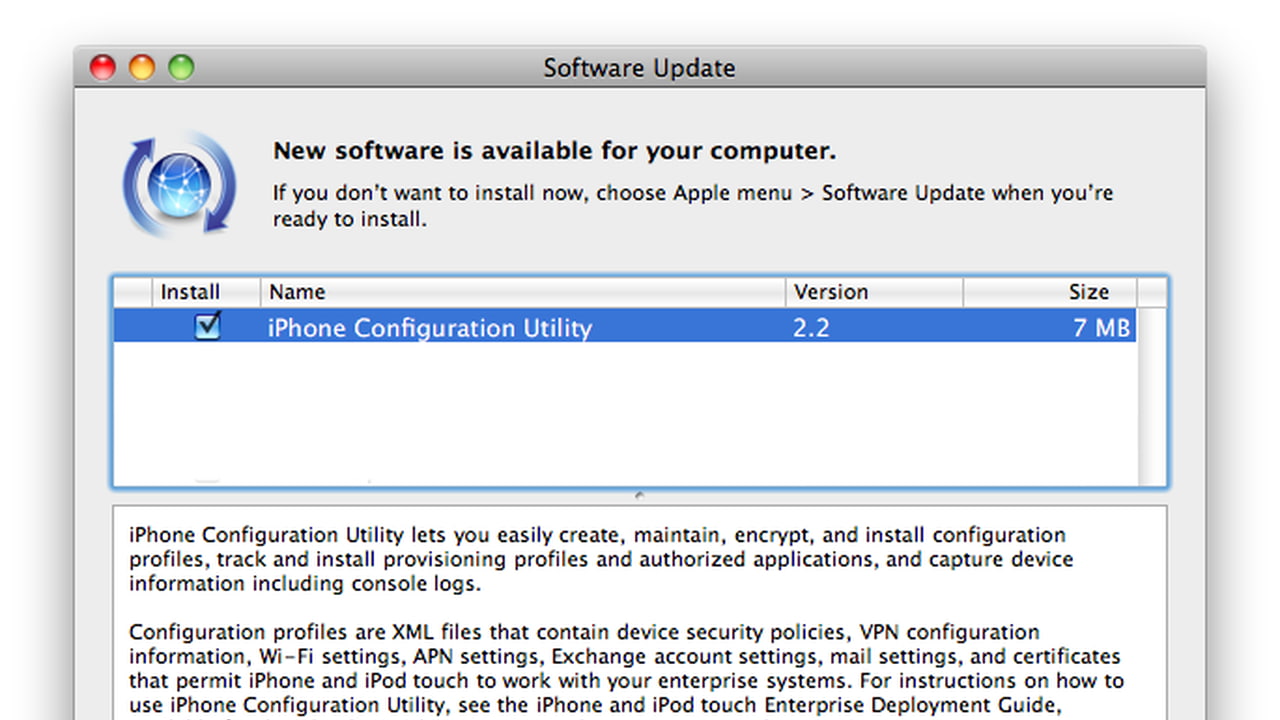1280x720 pixels.
Task: Zoom the Software Update window with green button
Action: (181, 67)
